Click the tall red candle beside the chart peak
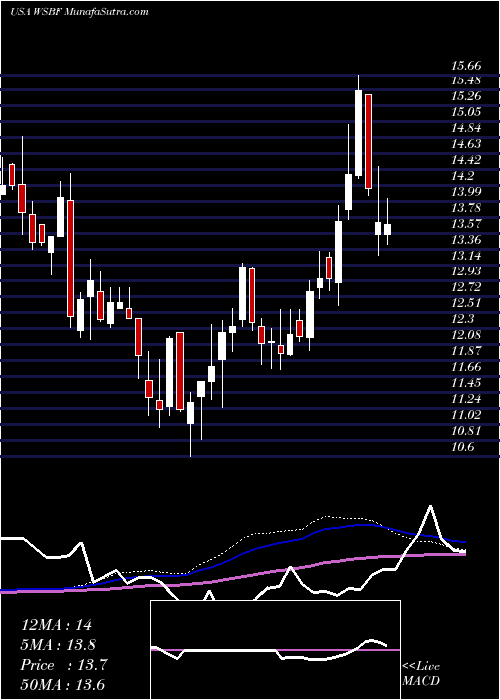500x700 pixels. pos(368,141)
